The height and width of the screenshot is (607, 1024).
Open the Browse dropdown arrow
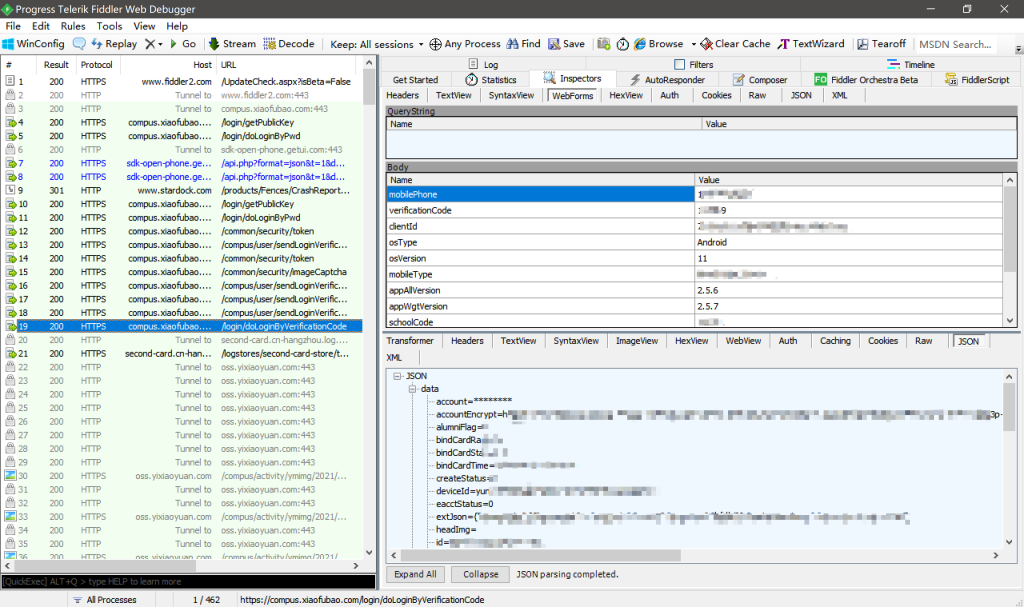coord(693,44)
